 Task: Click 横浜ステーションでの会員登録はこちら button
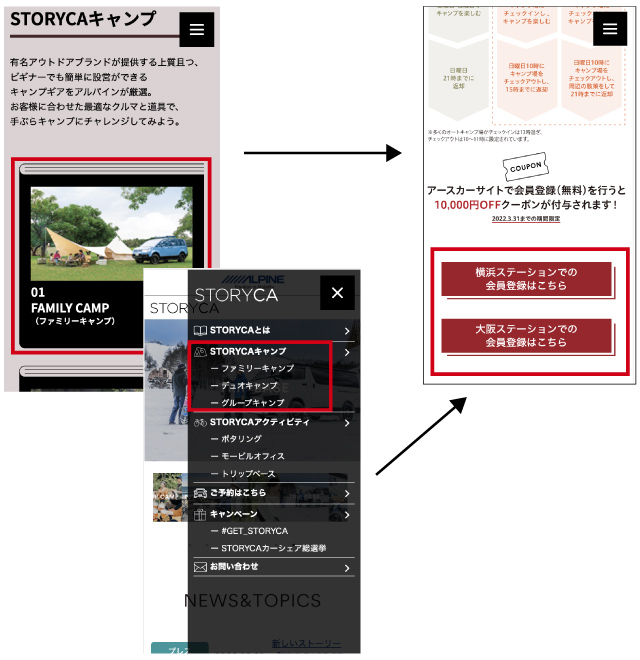[x=526, y=279]
